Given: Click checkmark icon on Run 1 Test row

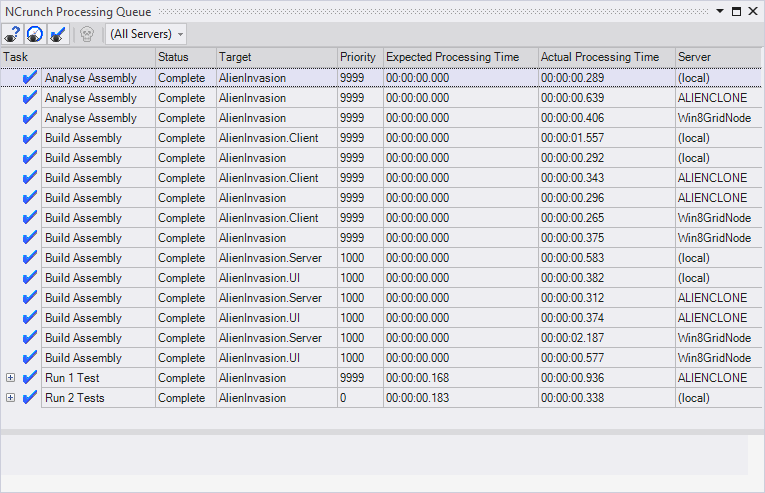Looking at the screenshot, I should [x=29, y=378].
